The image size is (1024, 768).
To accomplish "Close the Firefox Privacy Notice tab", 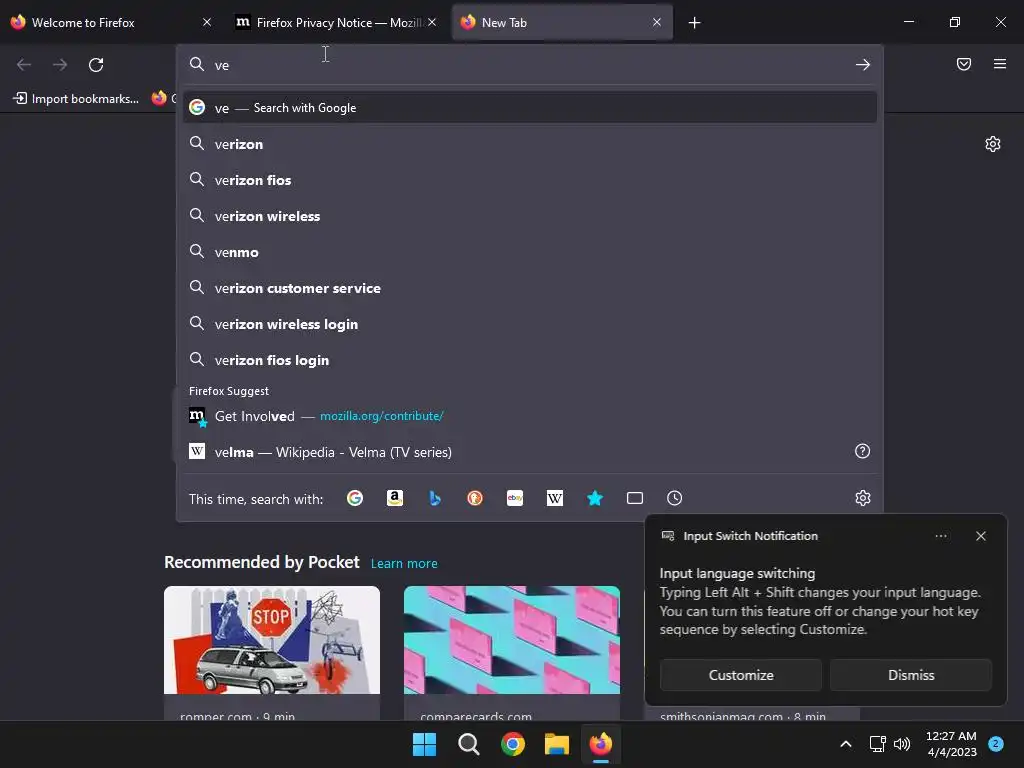I will [x=432, y=22].
